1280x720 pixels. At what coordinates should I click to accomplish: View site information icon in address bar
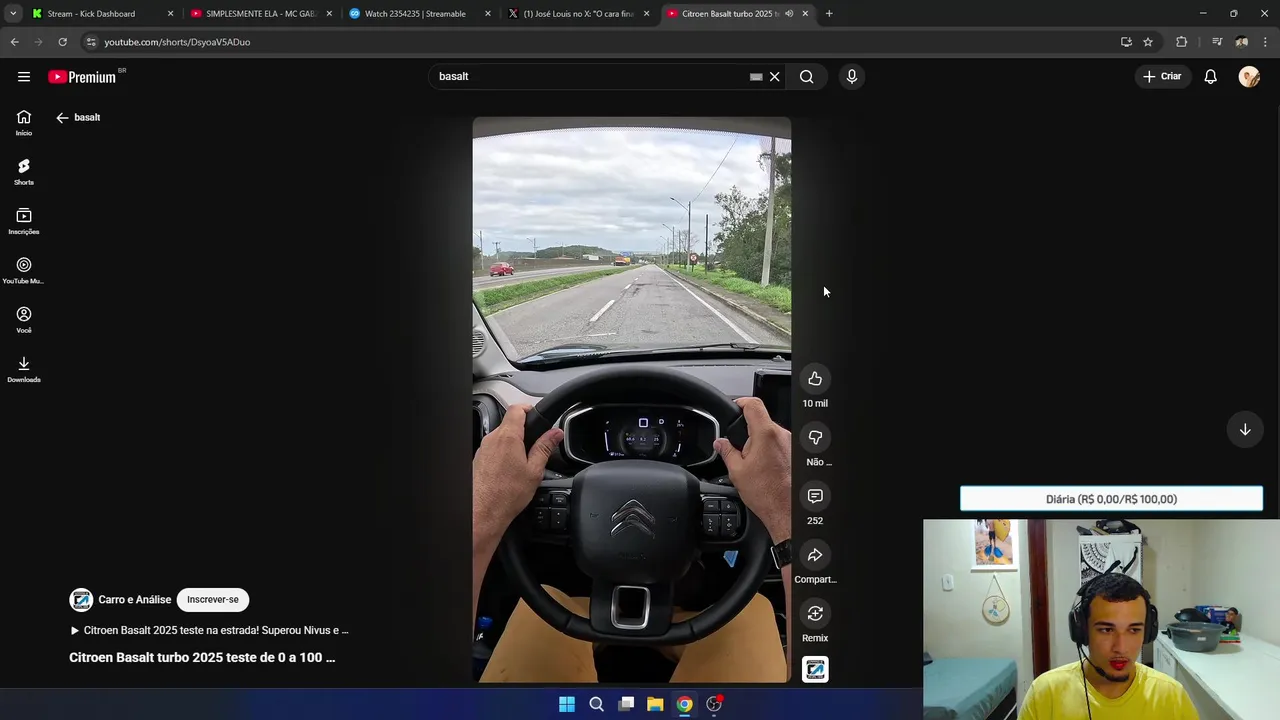point(91,42)
